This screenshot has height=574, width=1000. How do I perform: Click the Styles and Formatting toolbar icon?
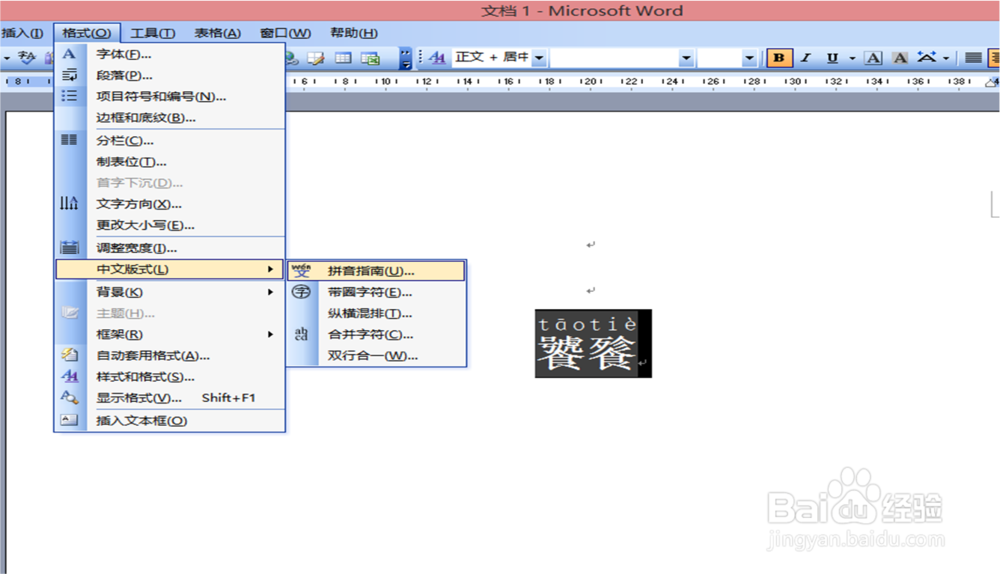click(437, 58)
